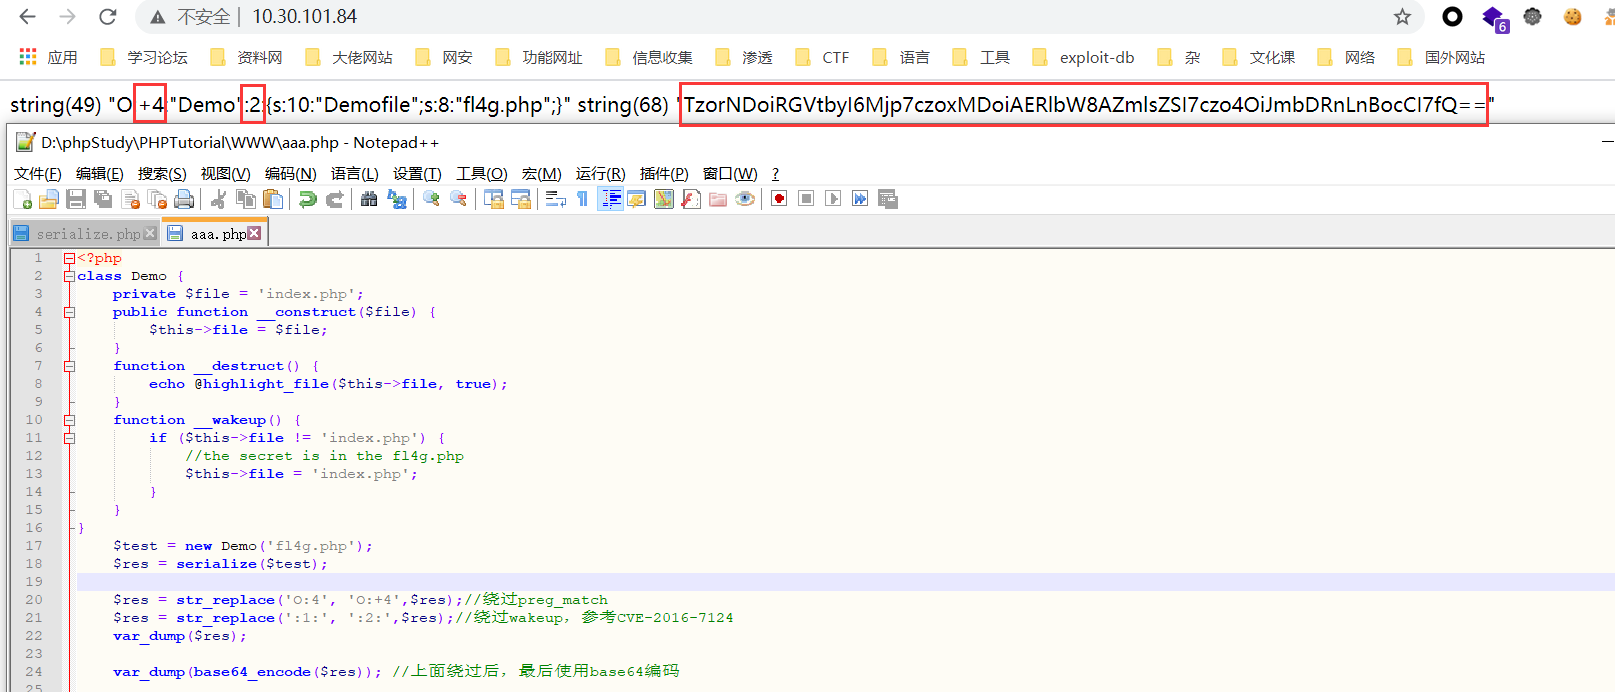Open the 窗口(W) menu
Screen dimensions: 1615x692
[730, 174]
